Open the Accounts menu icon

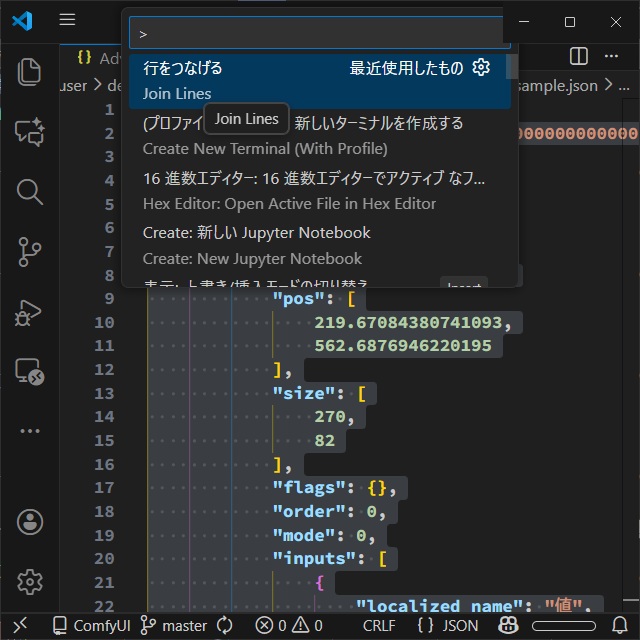(30, 521)
